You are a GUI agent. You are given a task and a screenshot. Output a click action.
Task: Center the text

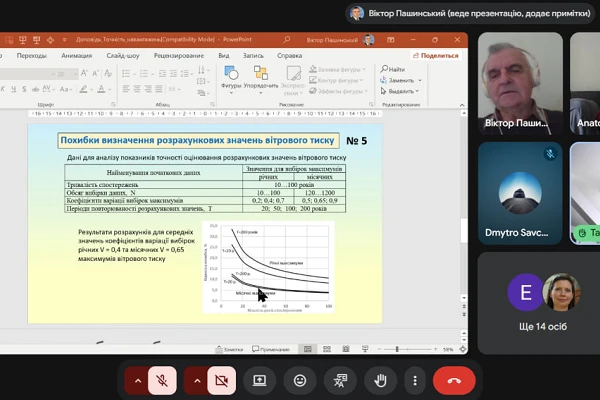[x=137, y=89]
